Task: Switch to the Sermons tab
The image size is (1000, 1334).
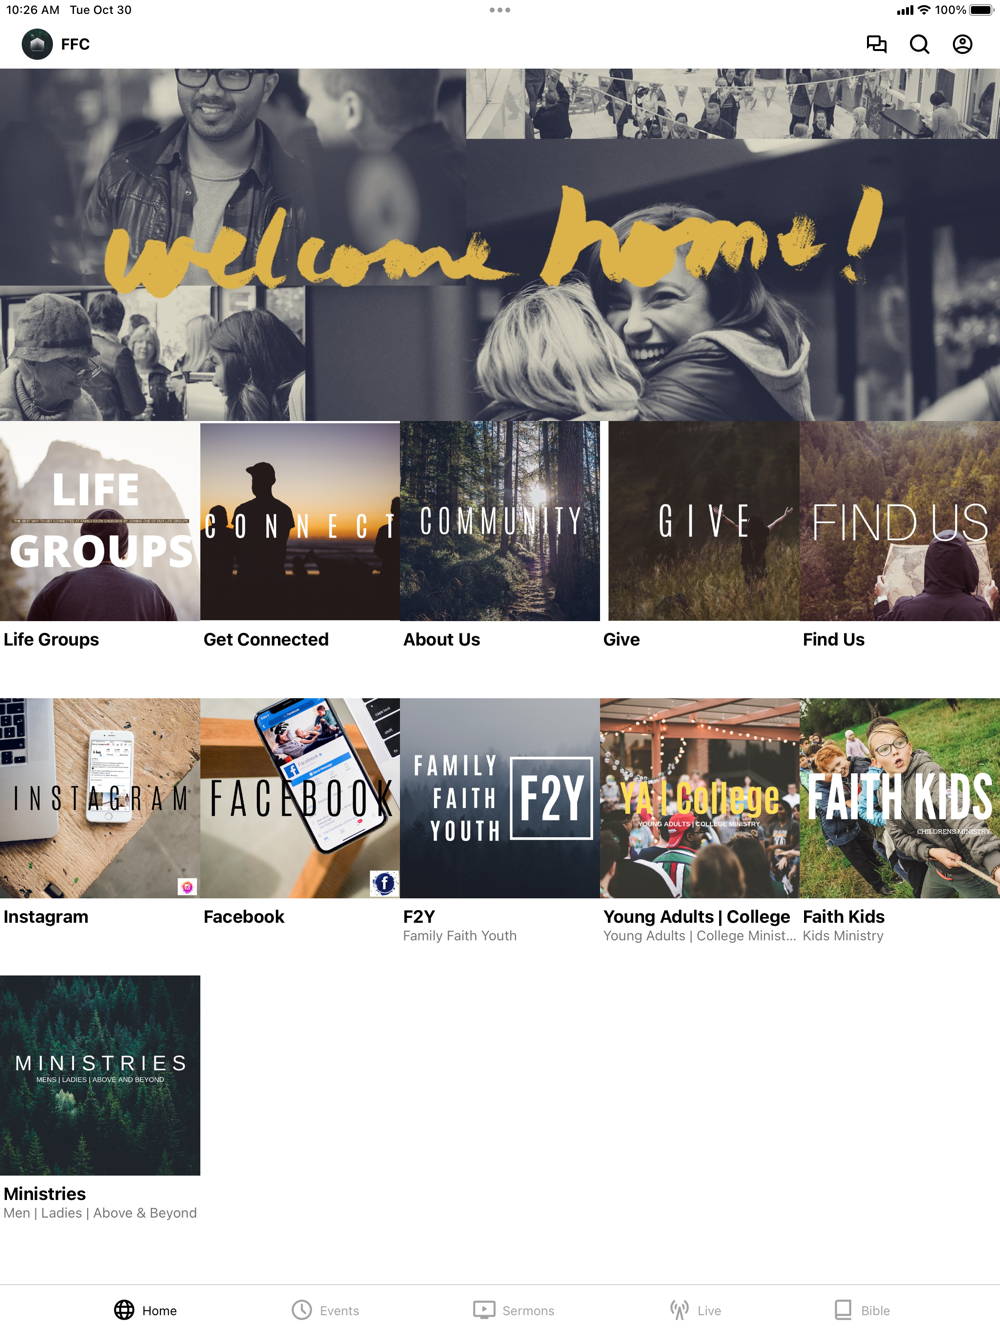Action: pos(514,1310)
